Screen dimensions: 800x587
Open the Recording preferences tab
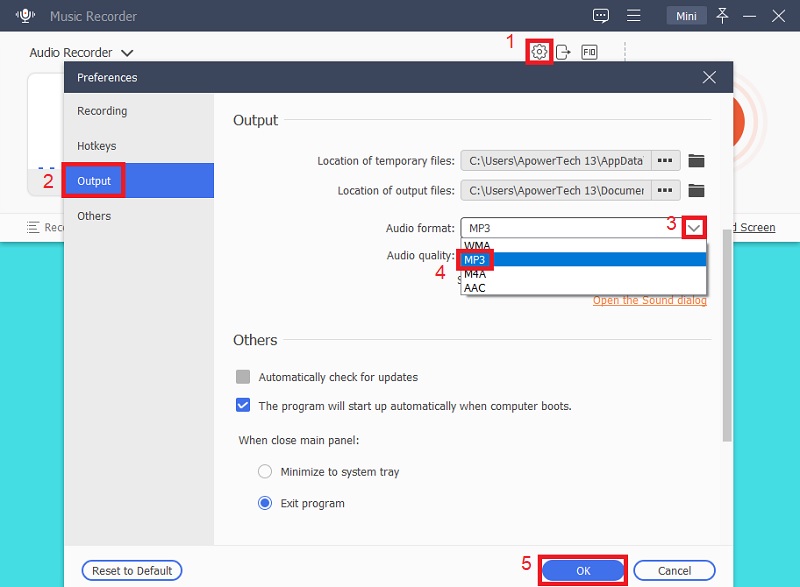coord(139,111)
